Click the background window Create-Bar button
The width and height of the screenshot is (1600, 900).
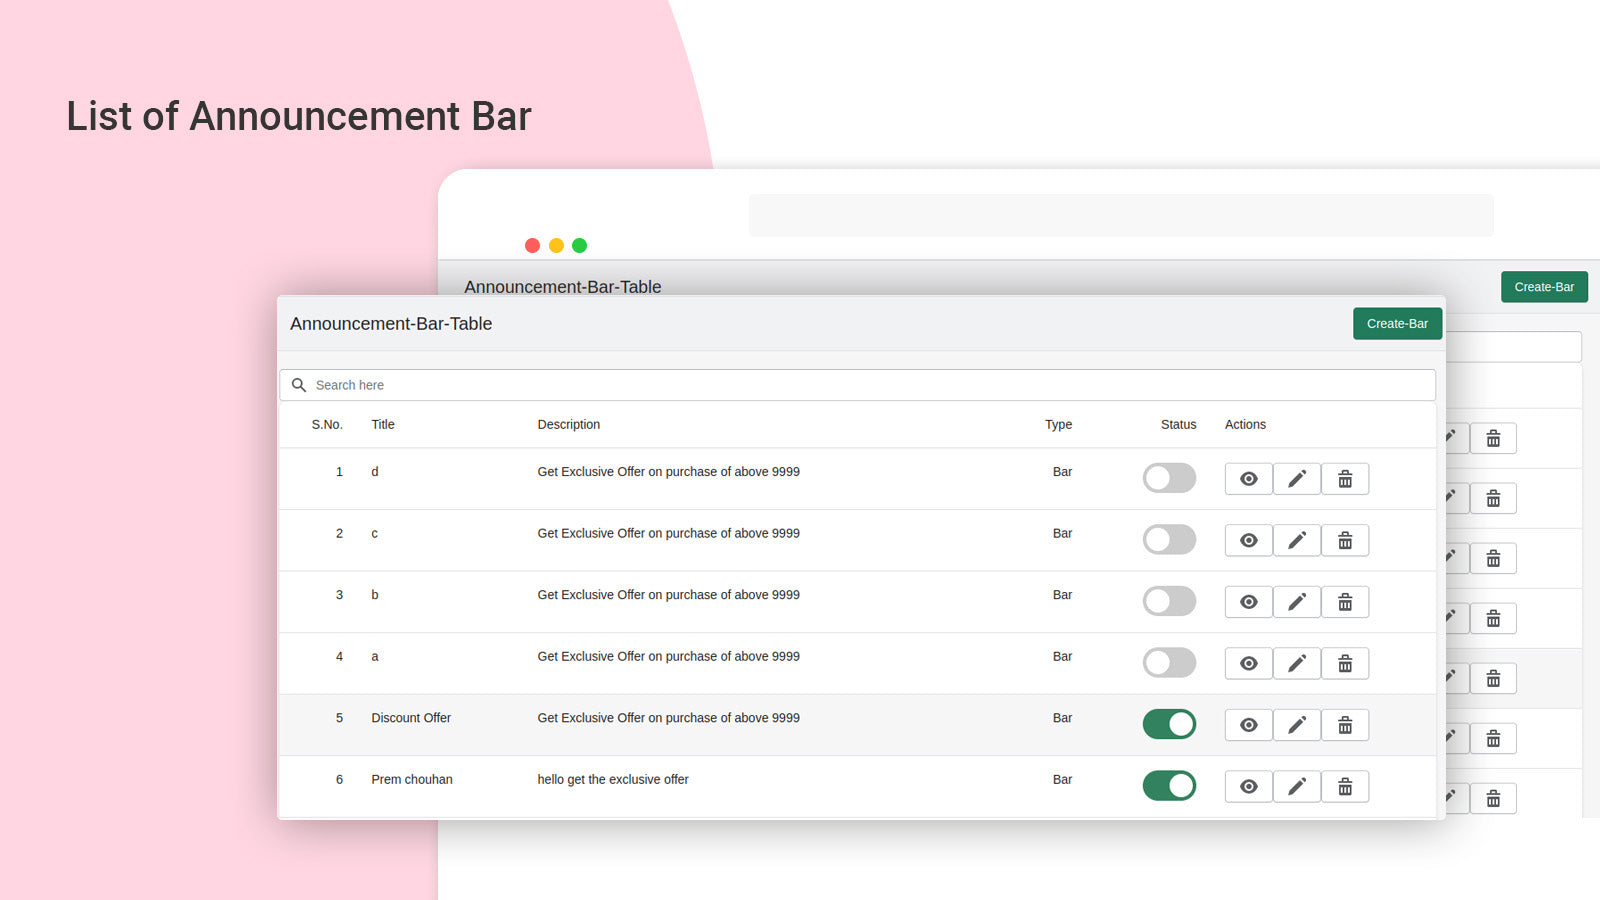point(1544,287)
